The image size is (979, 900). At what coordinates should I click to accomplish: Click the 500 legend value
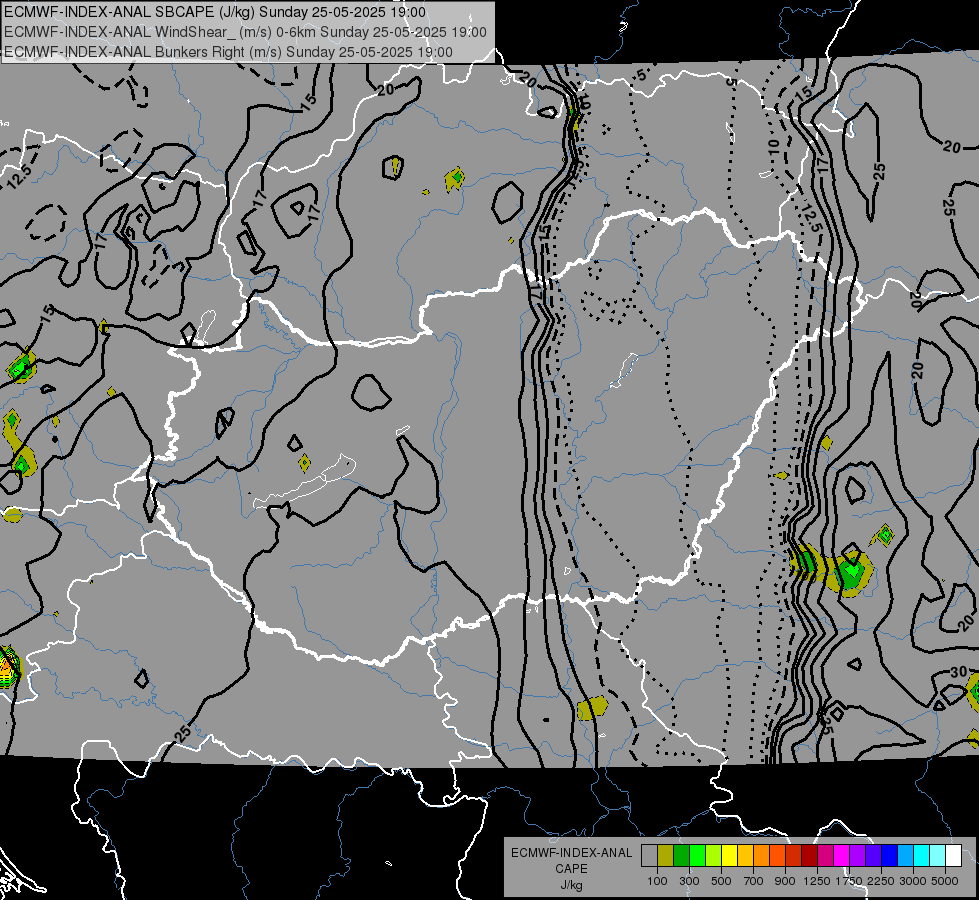coord(721,881)
